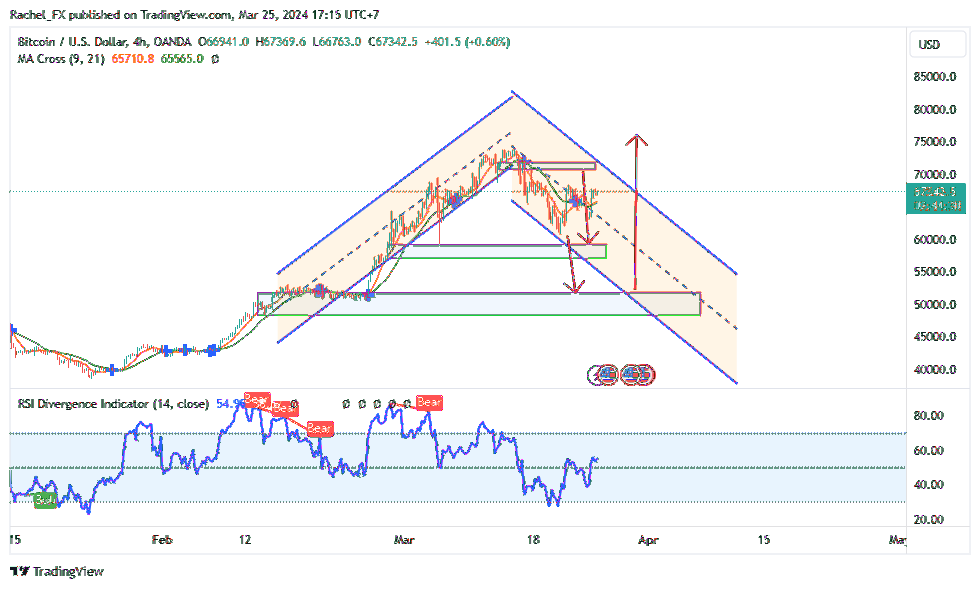The width and height of the screenshot is (980, 589).
Task: Click the TradingView logo at bottom left
Action: tap(57, 571)
